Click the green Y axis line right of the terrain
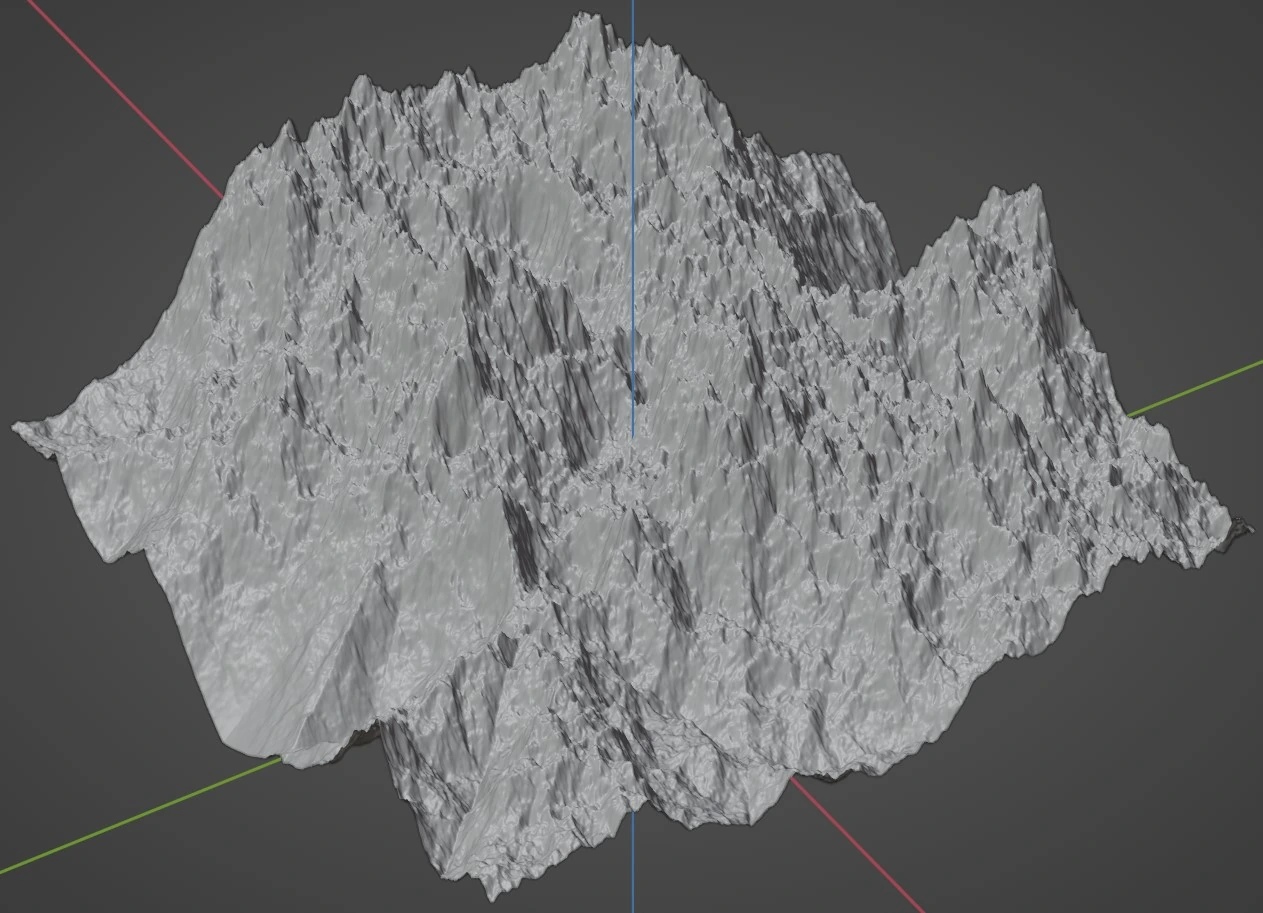1263x913 pixels. (x=1200, y=386)
